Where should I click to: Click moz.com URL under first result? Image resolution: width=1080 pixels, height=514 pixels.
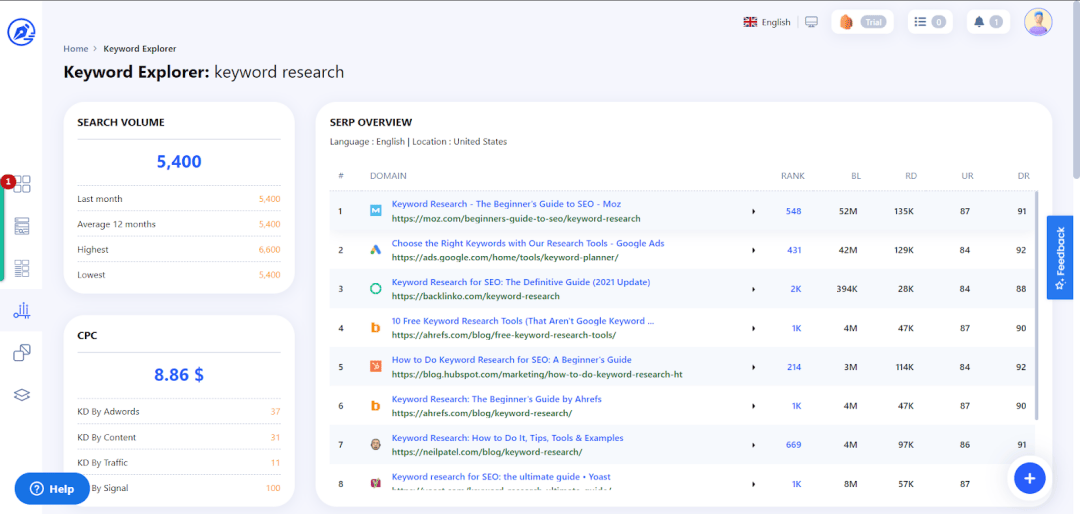[516, 218]
